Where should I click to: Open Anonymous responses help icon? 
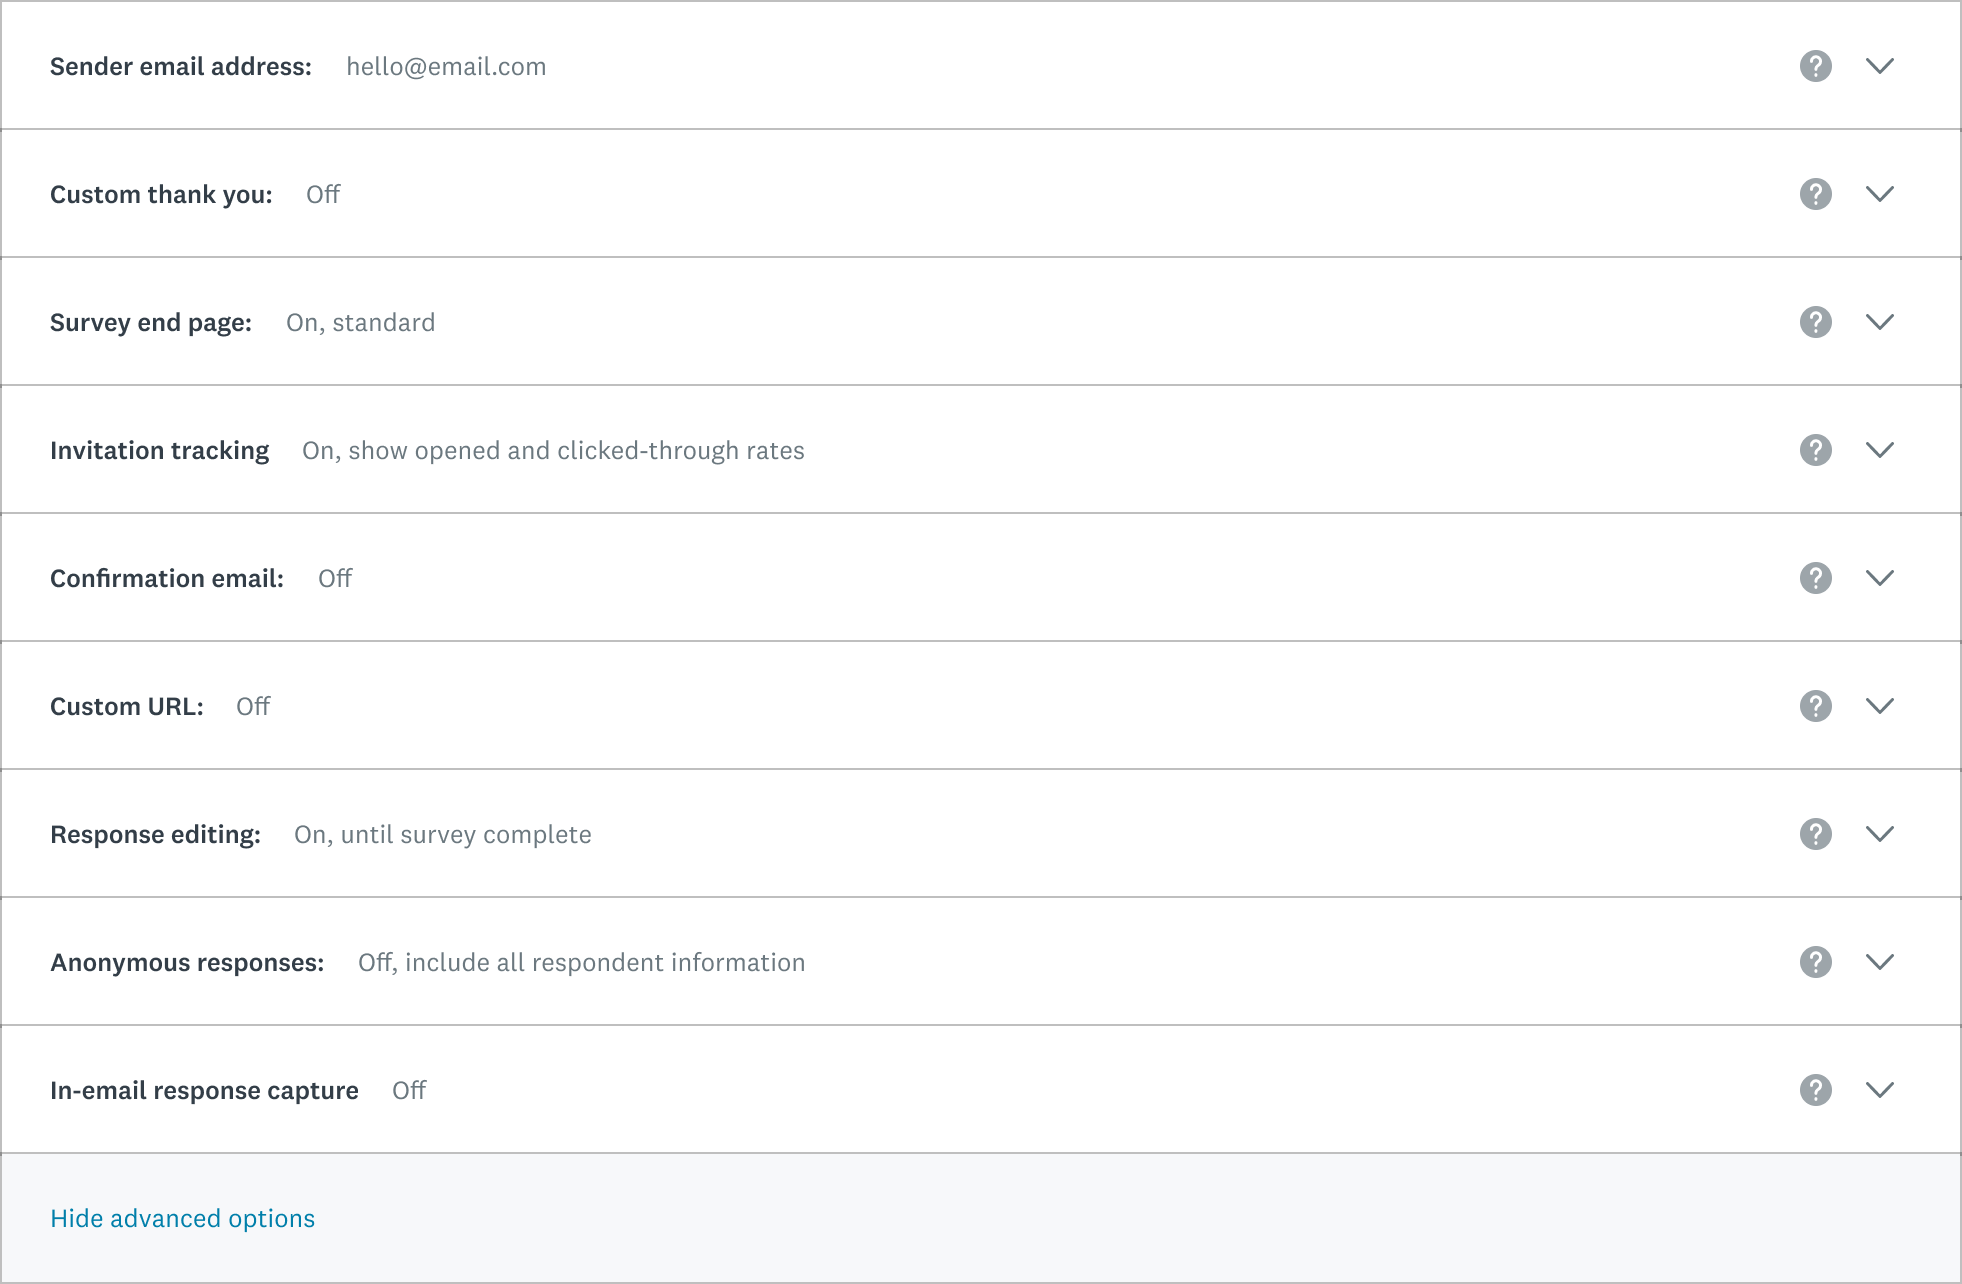coord(1815,962)
